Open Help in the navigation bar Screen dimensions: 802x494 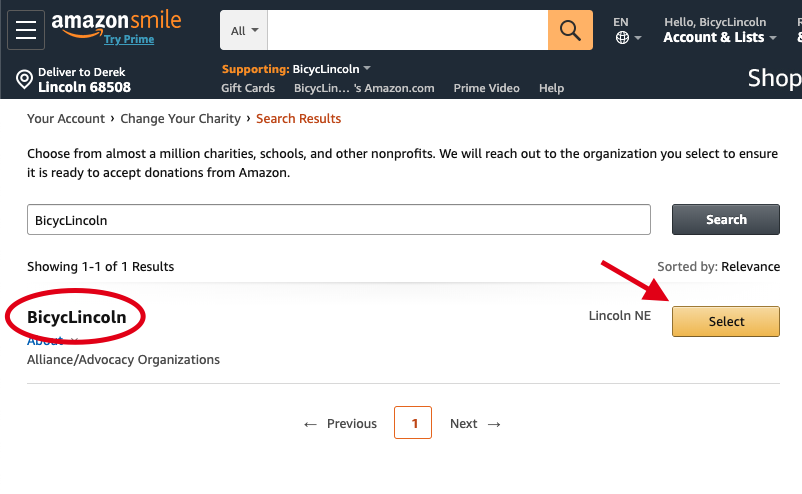pyautogui.click(x=551, y=88)
